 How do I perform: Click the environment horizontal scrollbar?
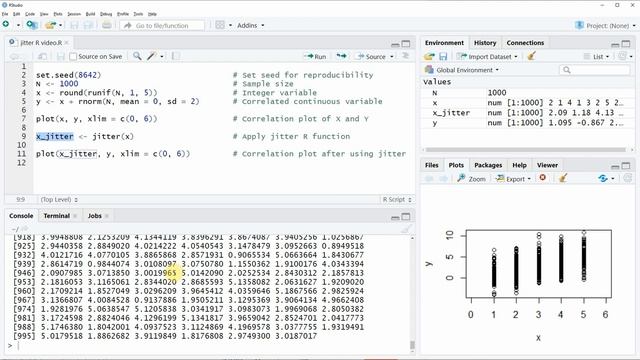pyautogui.click(x=526, y=149)
